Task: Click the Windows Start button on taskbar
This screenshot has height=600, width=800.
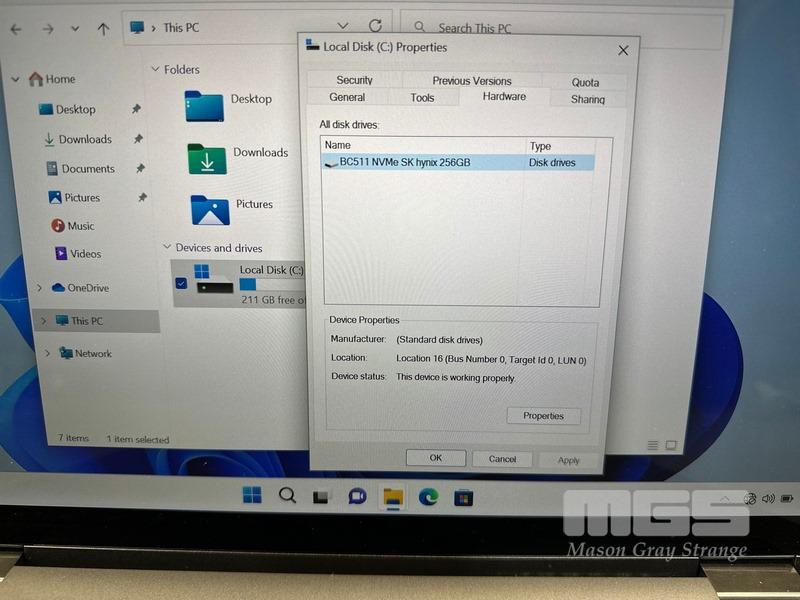Action: pyautogui.click(x=252, y=495)
